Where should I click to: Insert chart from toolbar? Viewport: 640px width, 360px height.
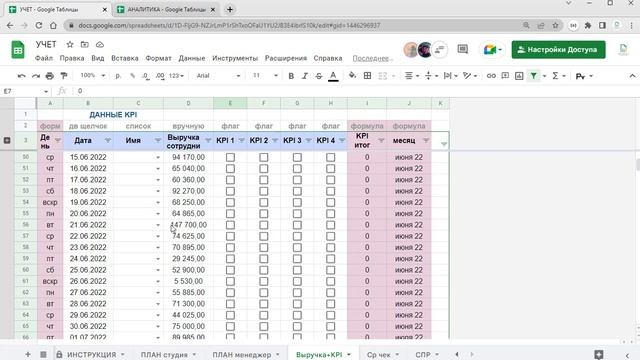(519, 76)
